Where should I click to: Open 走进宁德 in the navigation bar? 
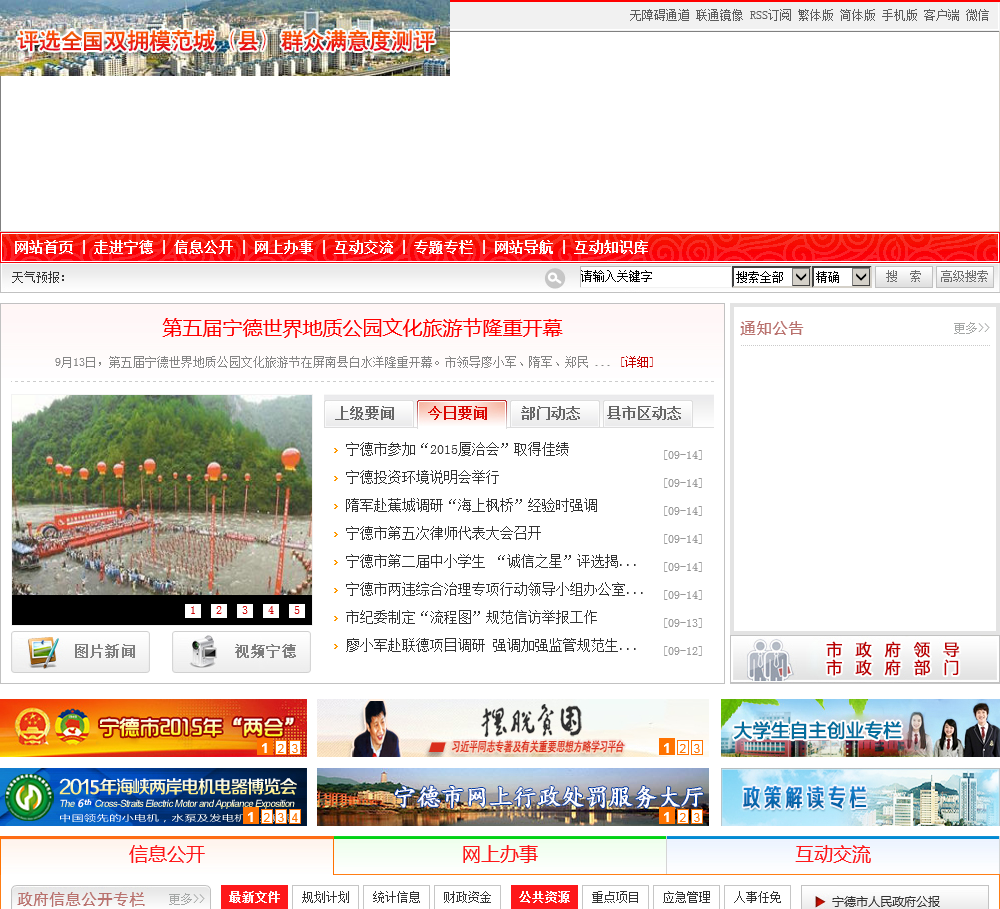click(x=124, y=248)
